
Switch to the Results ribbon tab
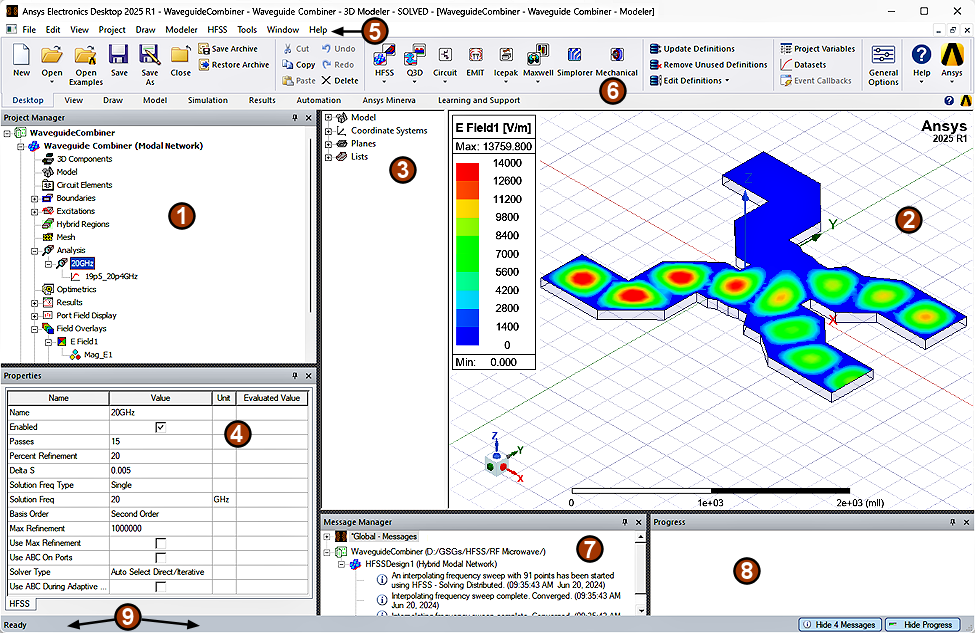pyautogui.click(x=262, y=100)
